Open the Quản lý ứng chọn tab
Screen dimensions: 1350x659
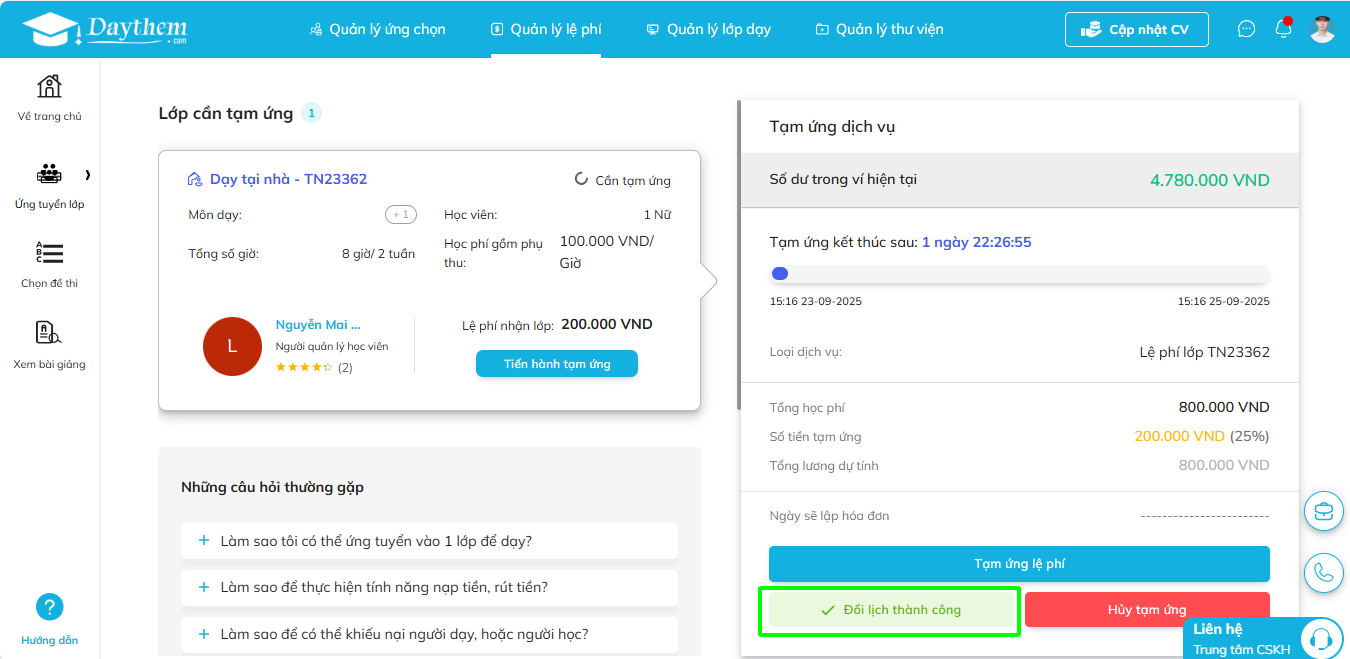(x=378, y=29)
